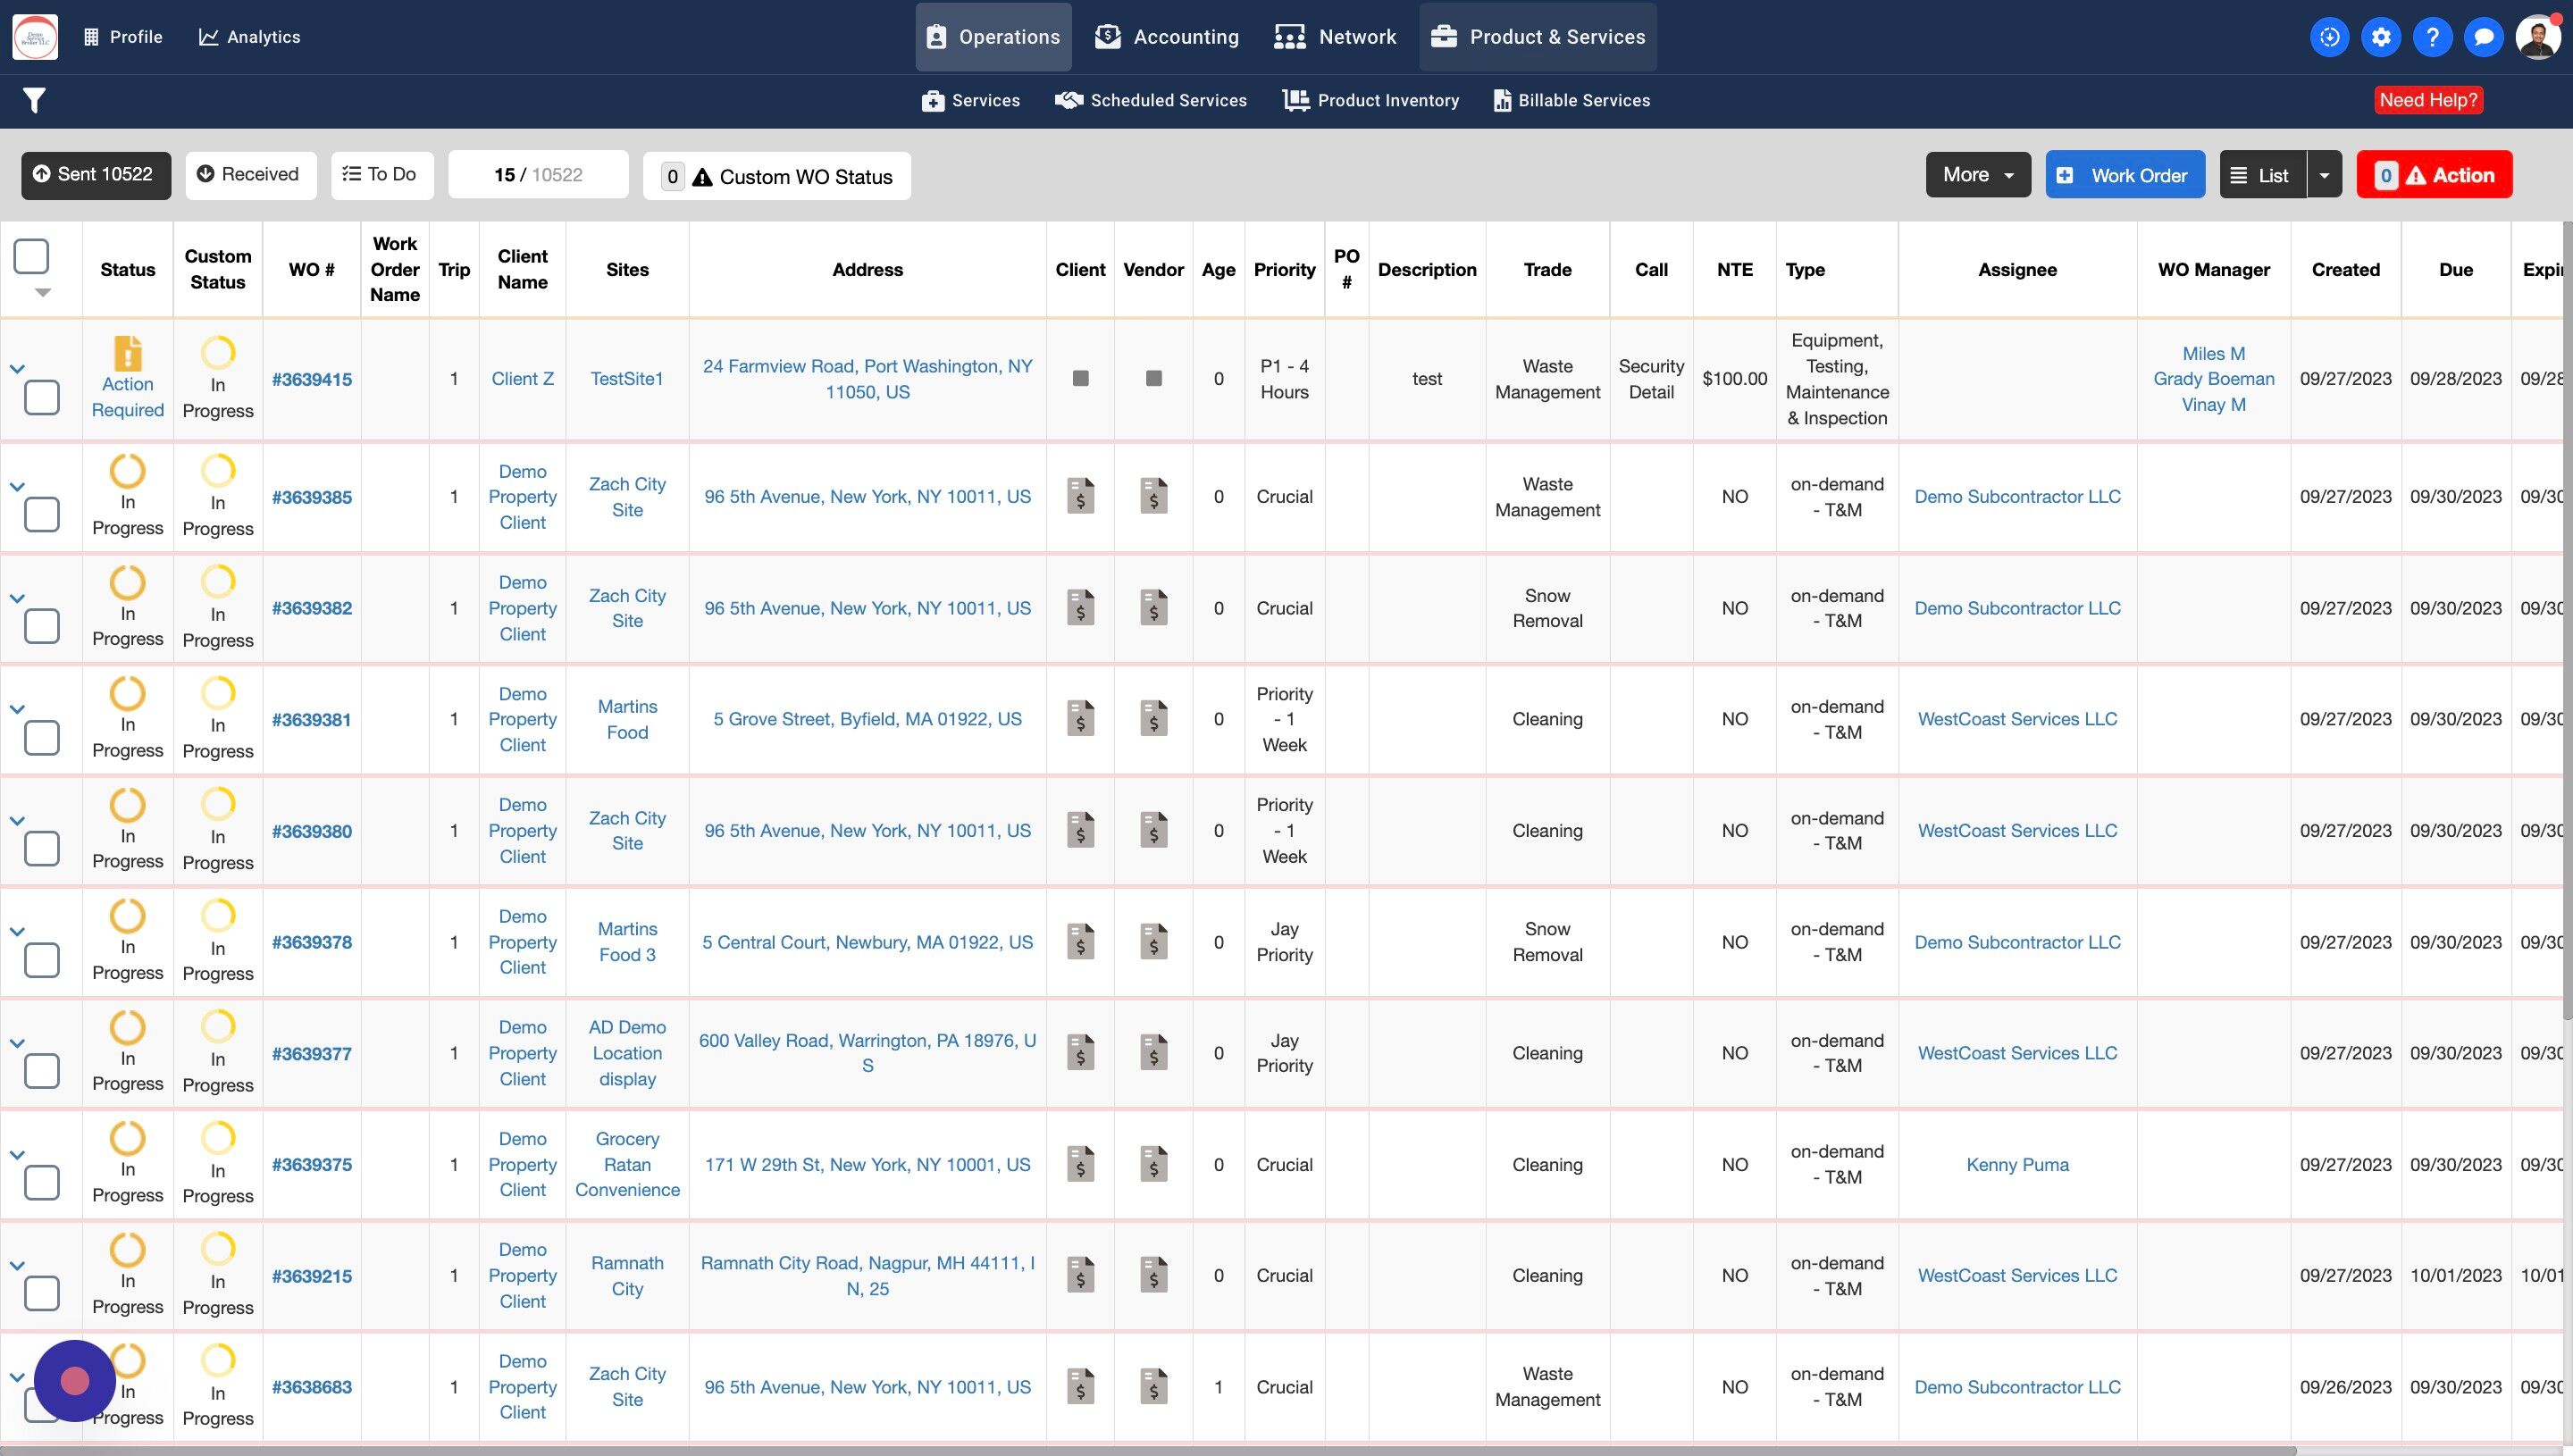
Task: Click Action Required status icon
Action: [128, 354]
